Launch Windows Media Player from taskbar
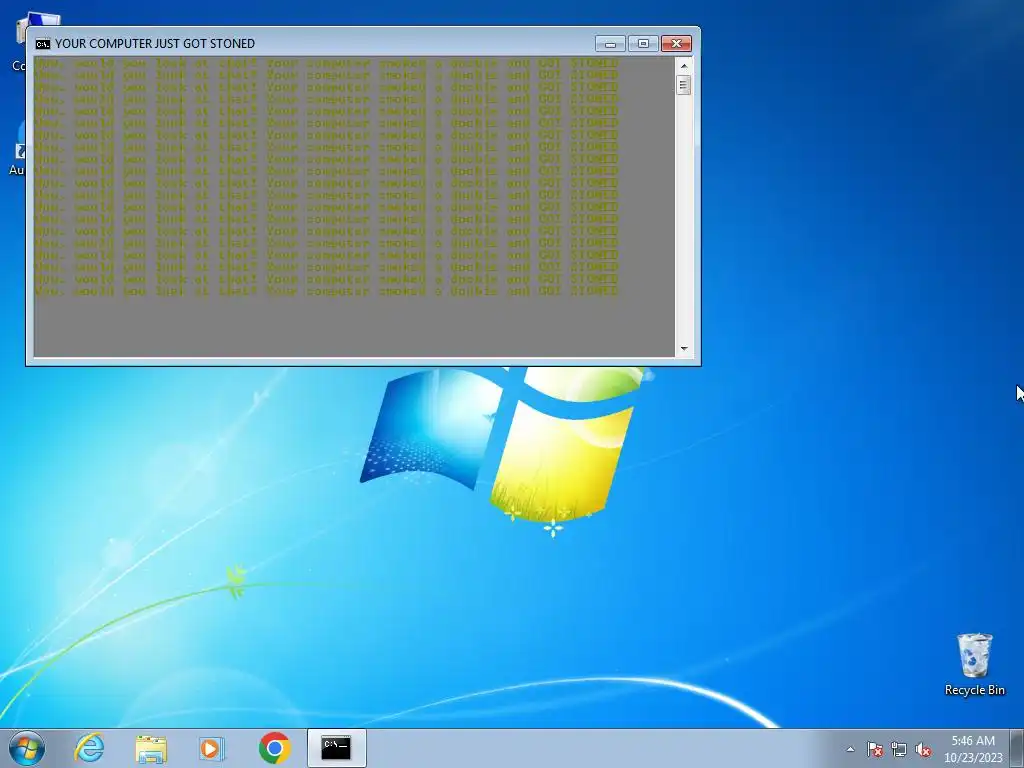The width and height of the screenshot is (1024, 768). (212, 748)
